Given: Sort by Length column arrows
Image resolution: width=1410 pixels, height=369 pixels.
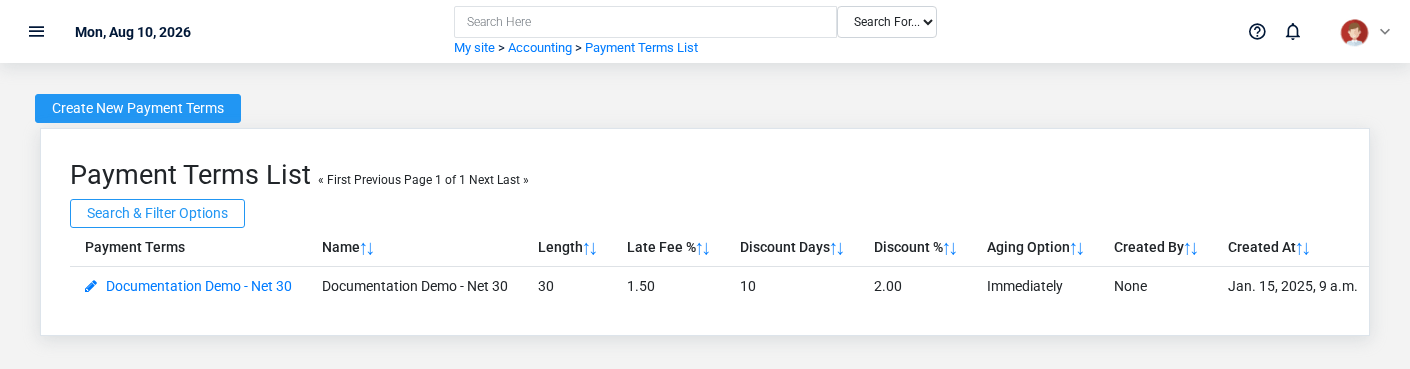Looking at the screenshot, I should coord(590,248).
